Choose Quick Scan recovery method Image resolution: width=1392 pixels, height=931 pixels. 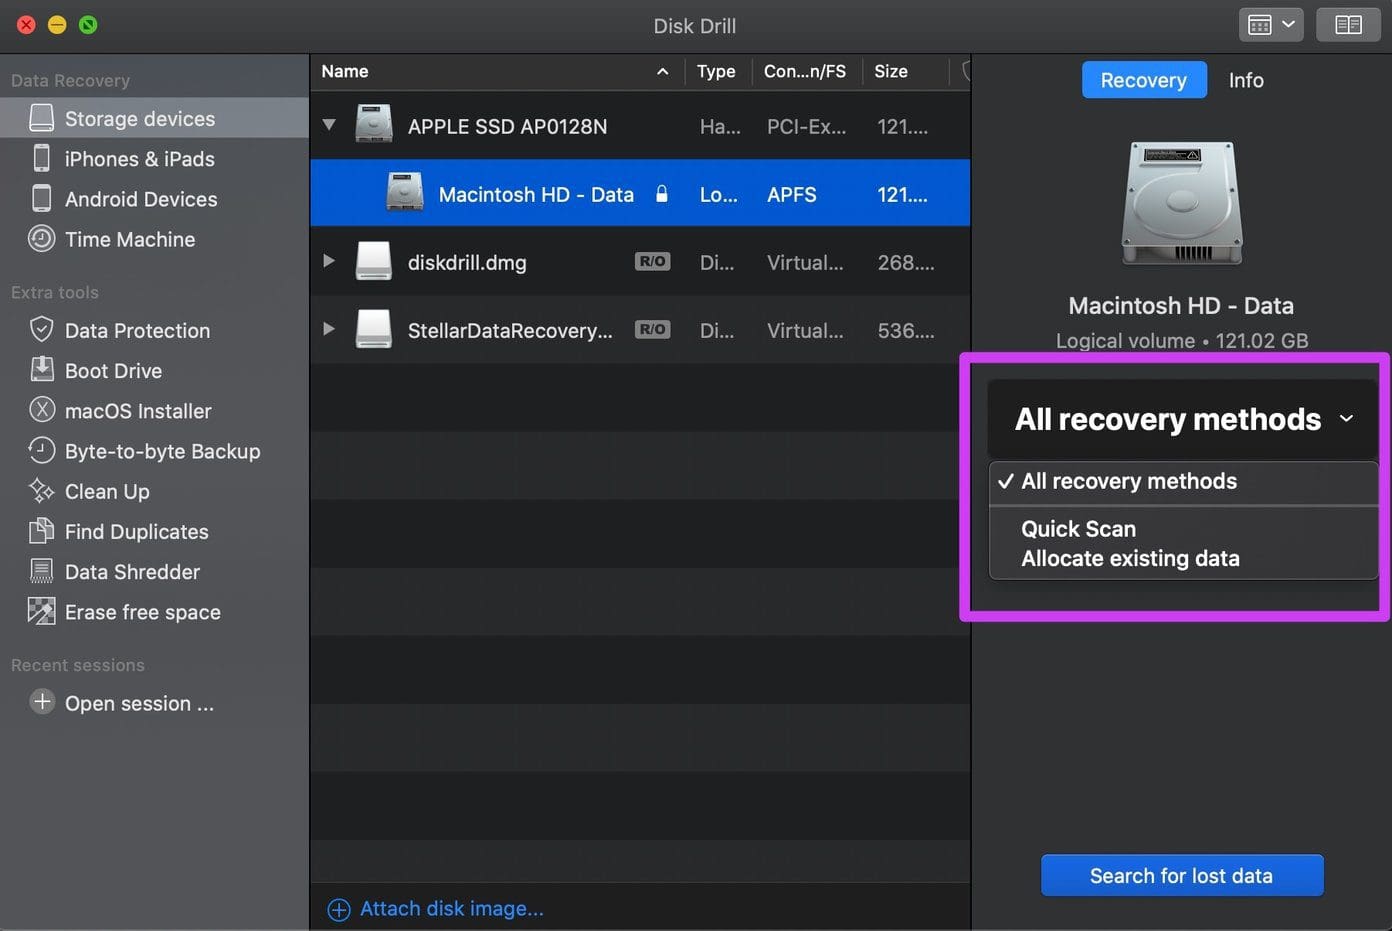click(x=1078, y=528)
